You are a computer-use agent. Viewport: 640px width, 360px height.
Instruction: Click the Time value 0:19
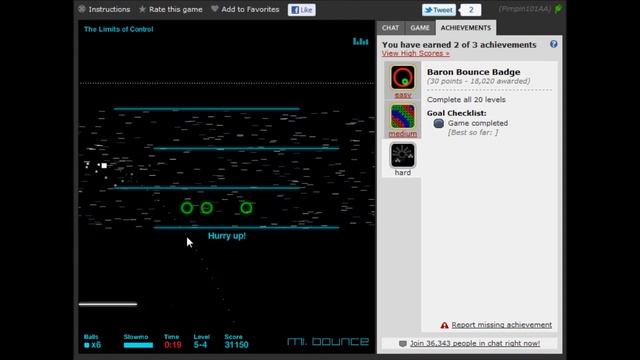(x=173, y=345)
